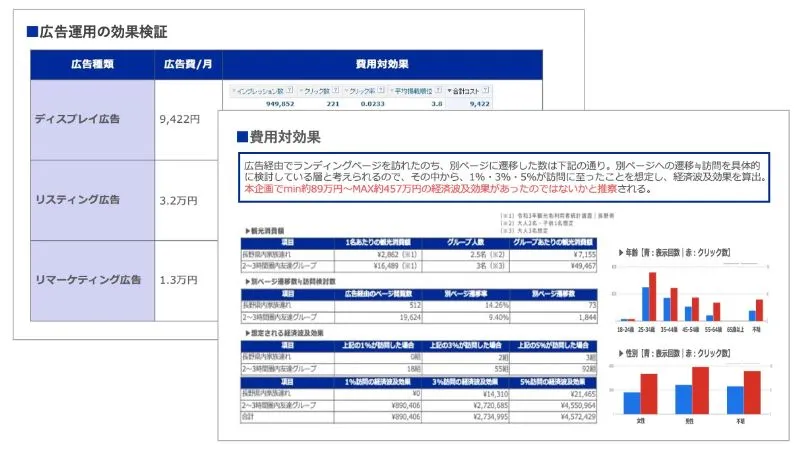Click the ¥7,155 cell
This screenshot has height=449, width=800.
click(x=584, y=254)
